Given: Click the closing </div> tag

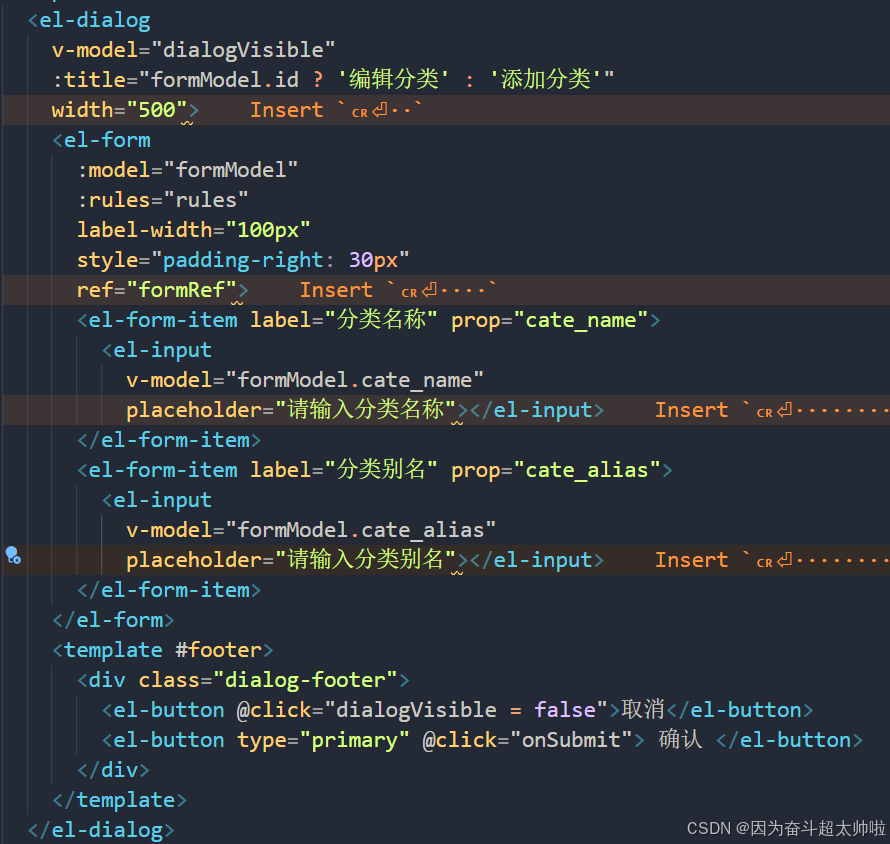Looking at the screenshot, I should pyautogui.click(x=114, y=770).
